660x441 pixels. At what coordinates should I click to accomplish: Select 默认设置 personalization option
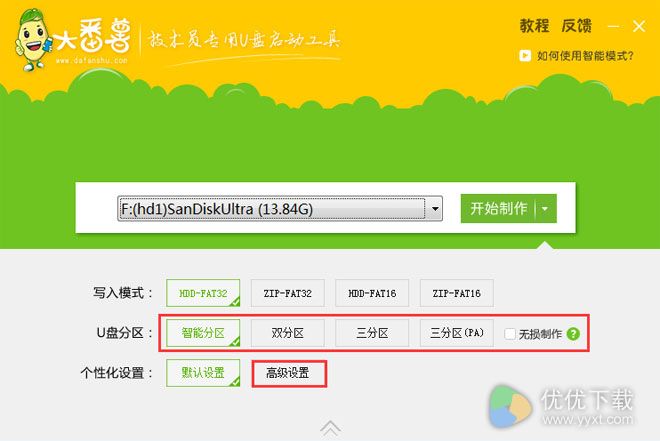[x=203, y=372]
